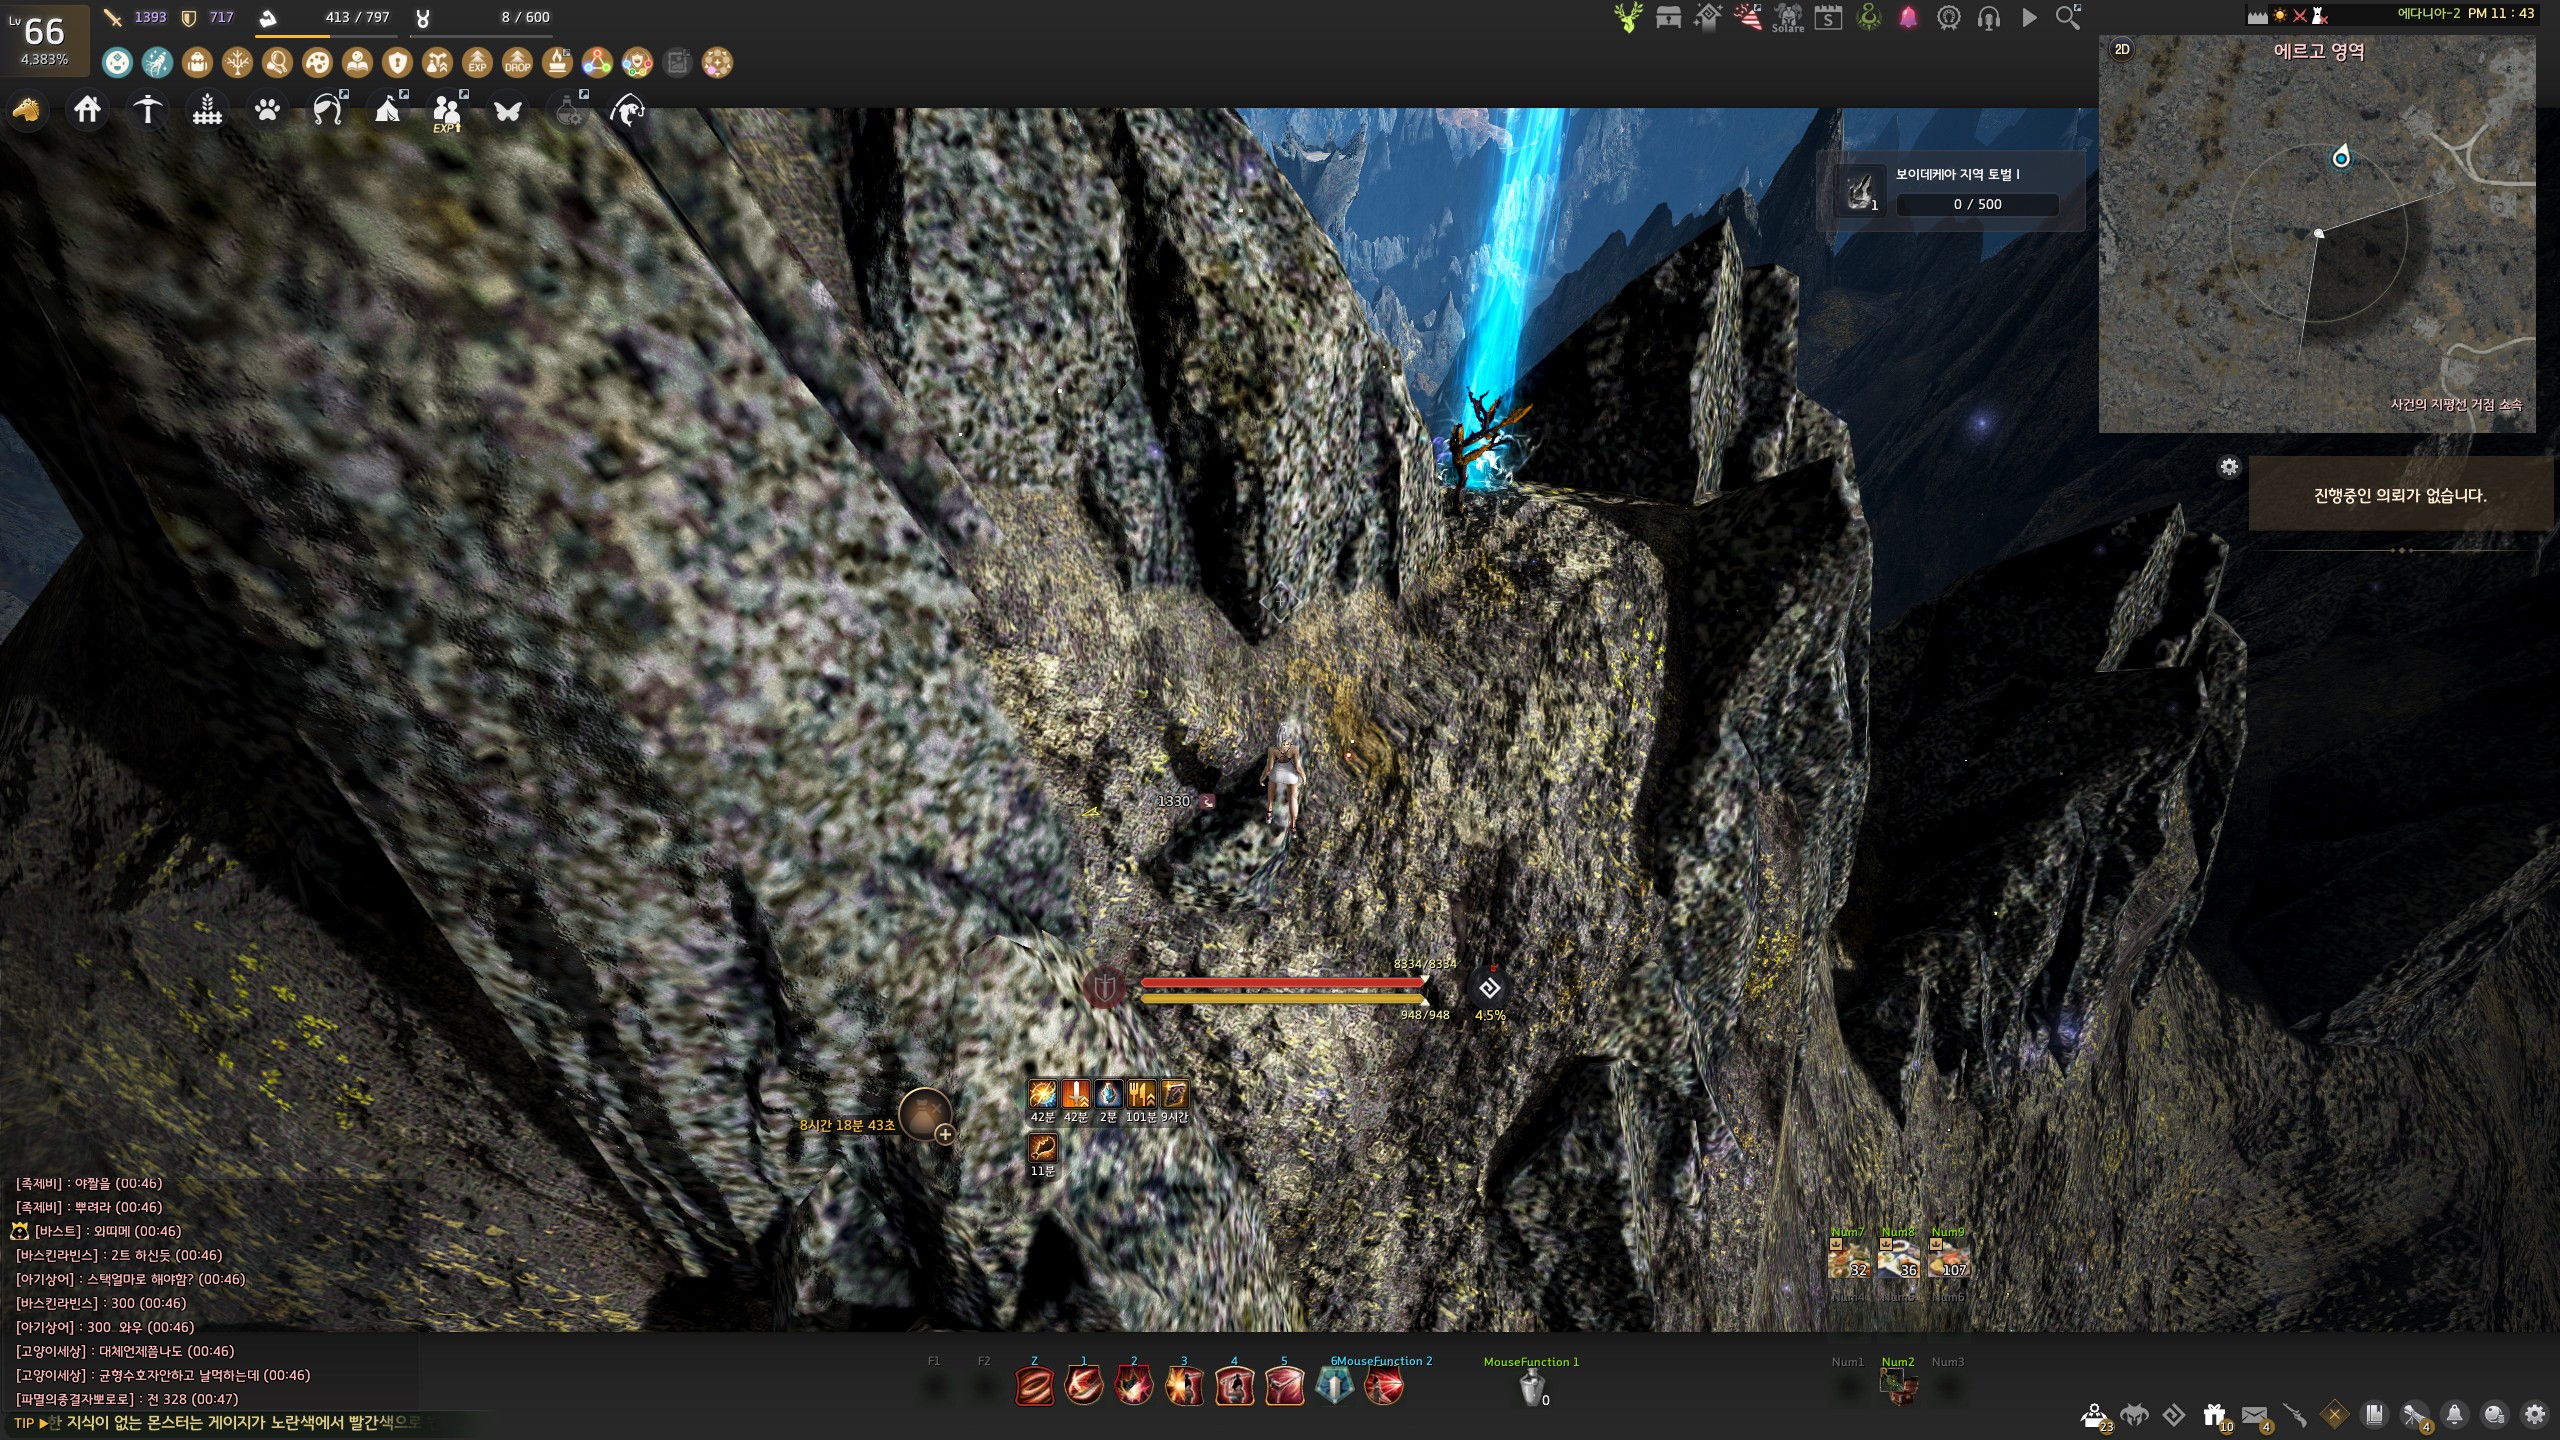Image resolution: width=2560 pixels, height=1440 pixels.
Task: Open the gift box rewards icon
Action: (x=2214, y=1415)
